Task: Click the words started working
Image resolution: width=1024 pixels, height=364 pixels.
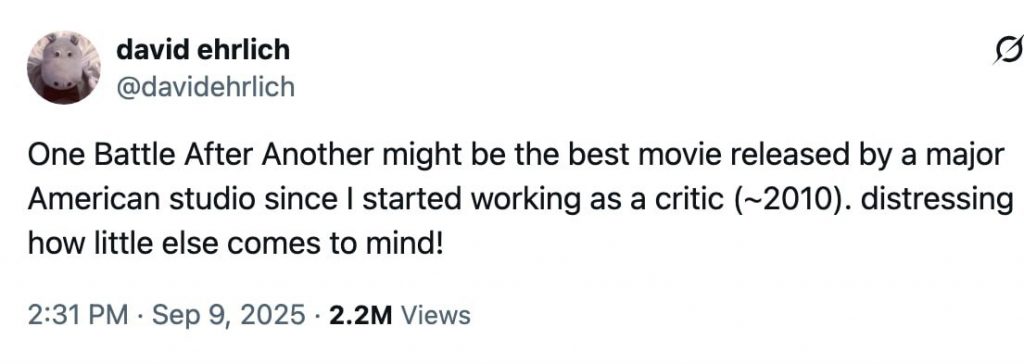Action: tap(470, 201)
